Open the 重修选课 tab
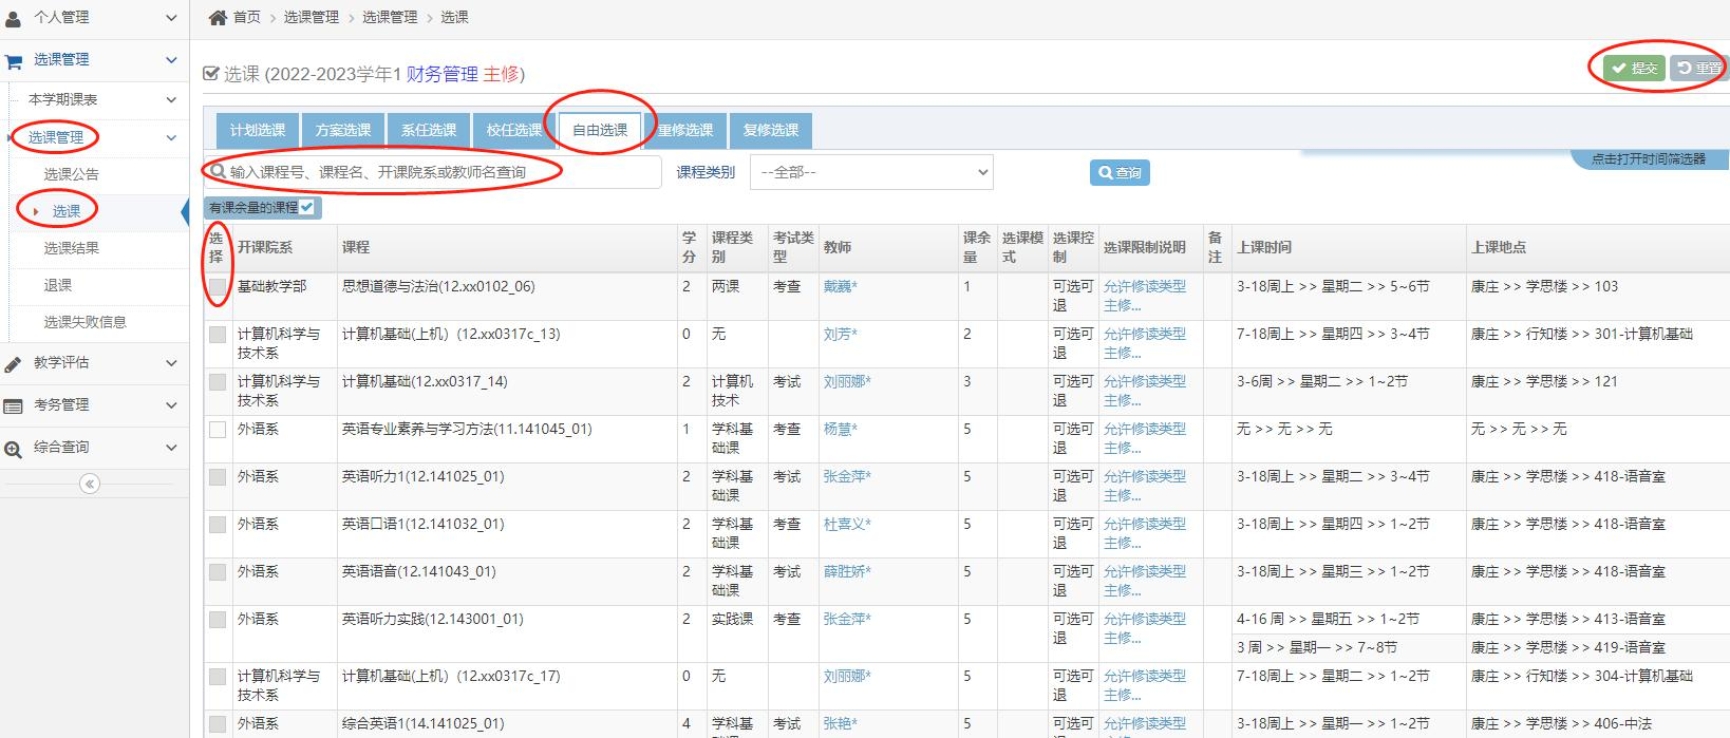This screenshot has width=1730, height=738. (686, 130)
